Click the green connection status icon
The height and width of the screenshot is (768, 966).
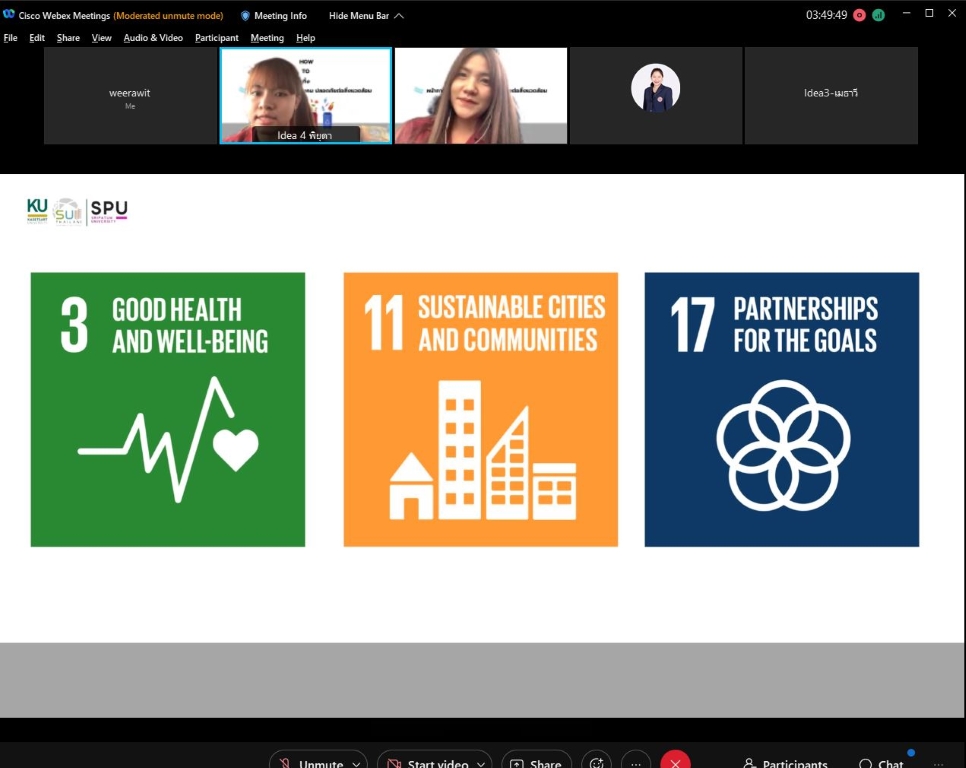878,15
